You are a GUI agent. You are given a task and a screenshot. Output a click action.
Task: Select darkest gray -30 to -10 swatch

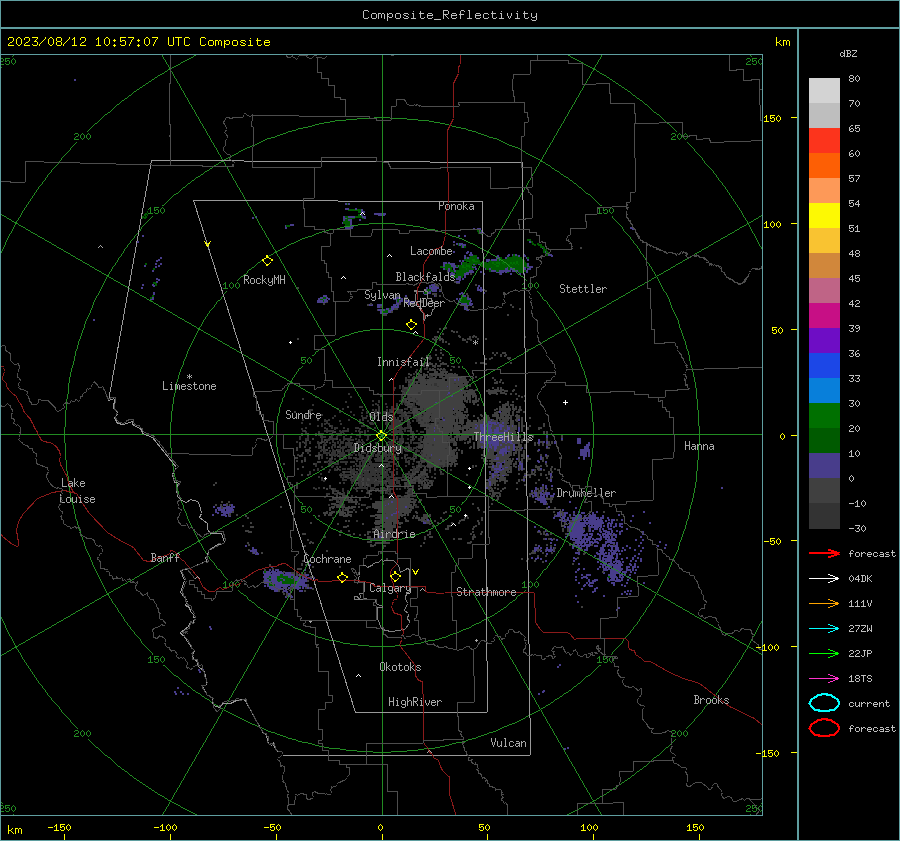(824, 516)
